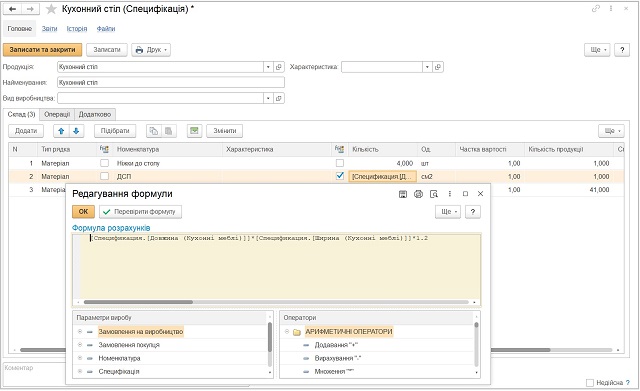Expand Замовлення покупця parameter node
Viewport: 640px width, 391px height.
pos(80,345)
